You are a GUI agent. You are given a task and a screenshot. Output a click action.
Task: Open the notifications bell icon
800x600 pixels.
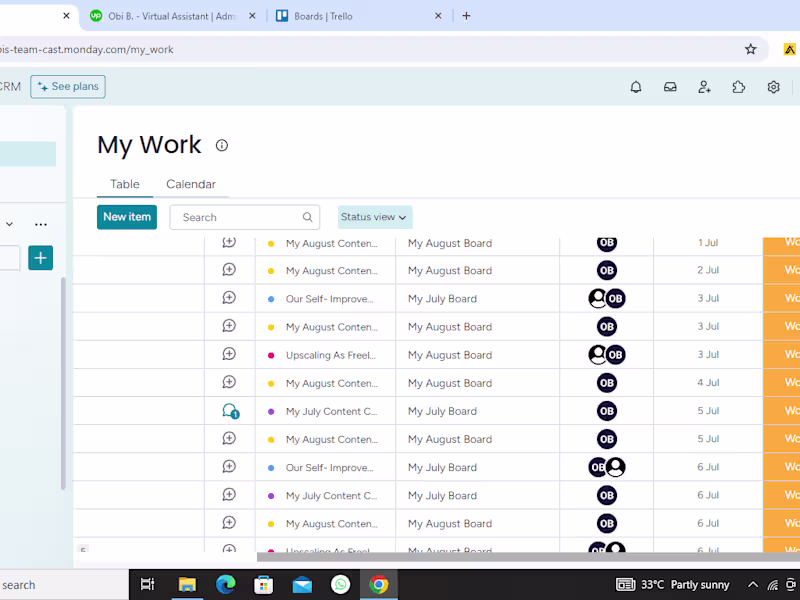click(x=635, y=87)
